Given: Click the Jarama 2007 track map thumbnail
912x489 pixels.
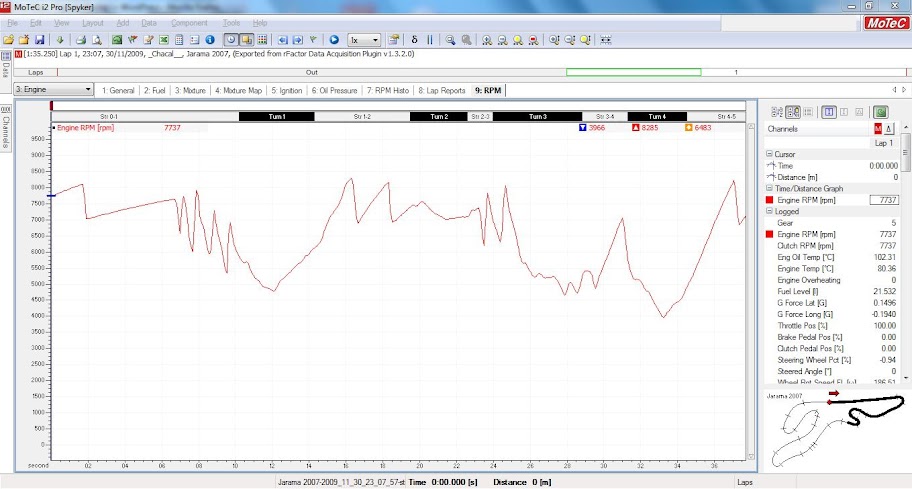Looking at the screenshot, I should click(x=836, y=429).
